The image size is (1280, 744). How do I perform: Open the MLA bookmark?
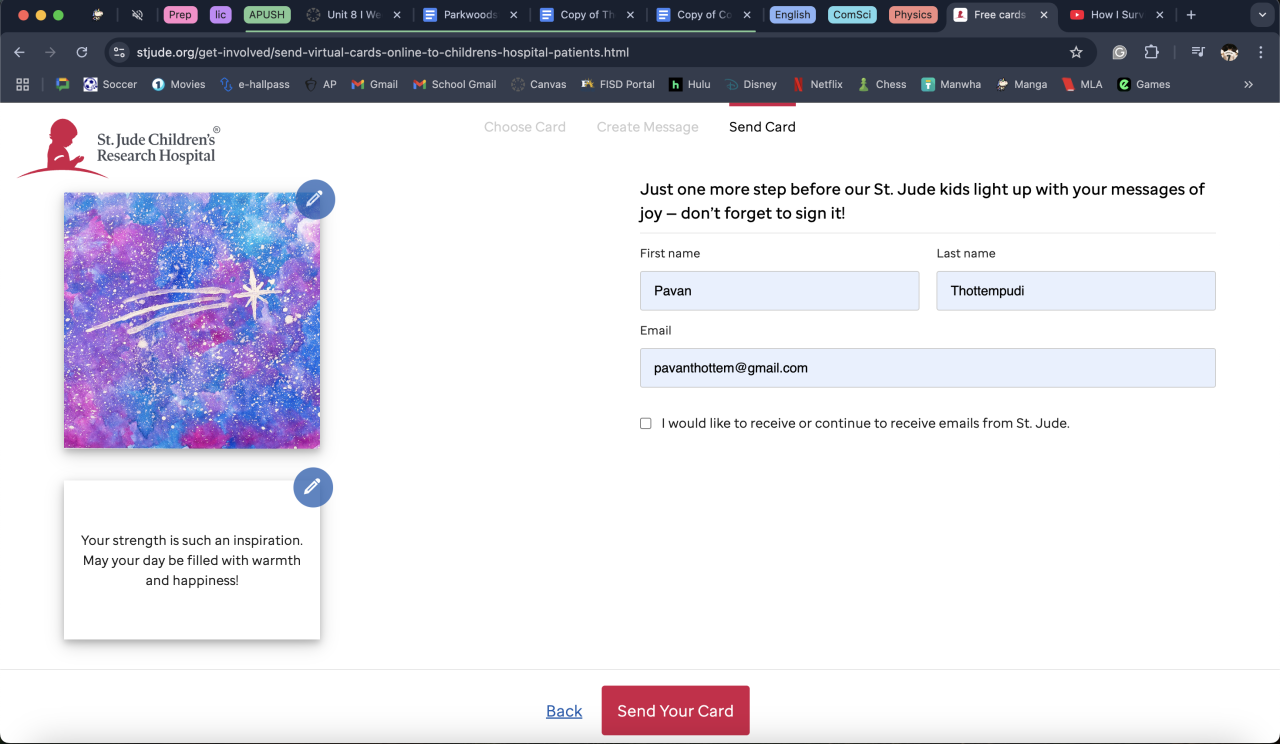point(1081,84)
